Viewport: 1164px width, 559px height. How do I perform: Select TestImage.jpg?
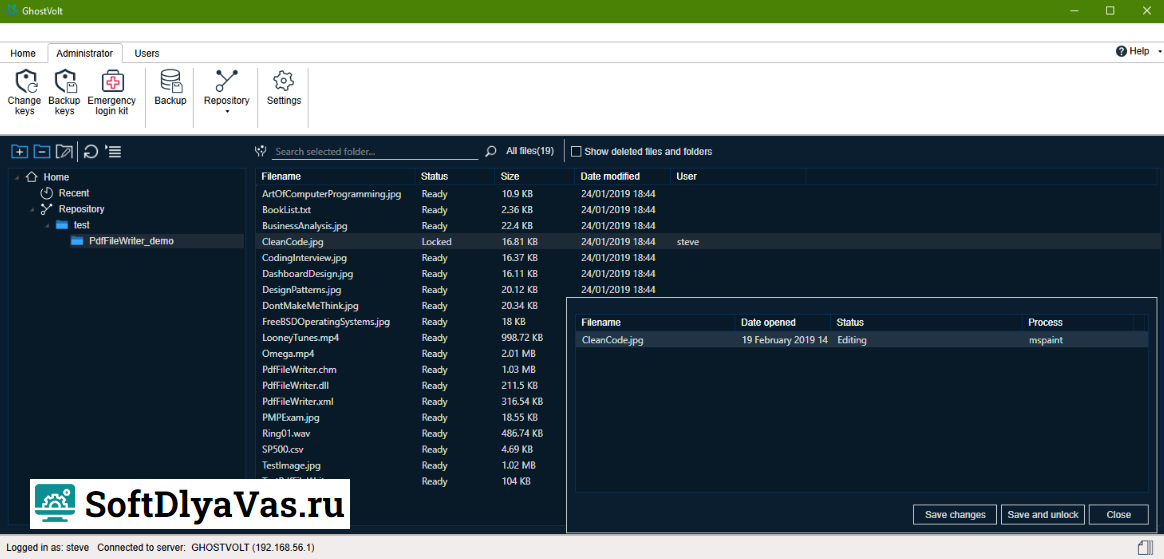pos(291,465)
